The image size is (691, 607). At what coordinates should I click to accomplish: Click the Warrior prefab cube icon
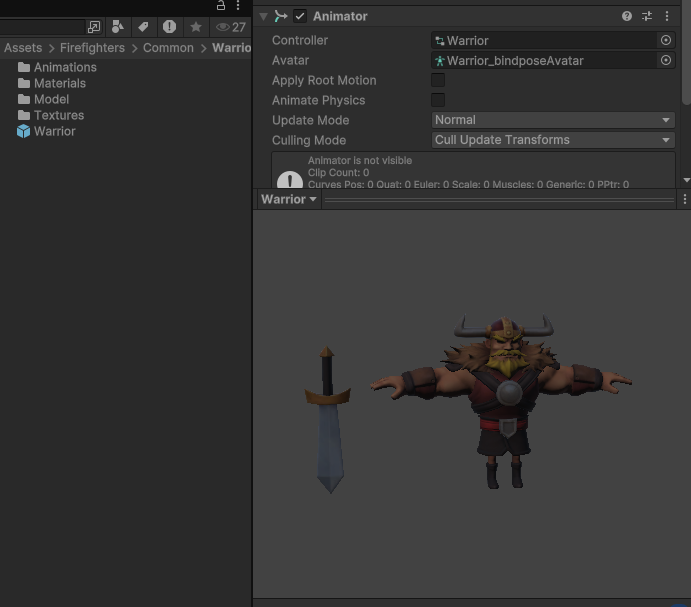pyautogui.click(x=23, y=131)
